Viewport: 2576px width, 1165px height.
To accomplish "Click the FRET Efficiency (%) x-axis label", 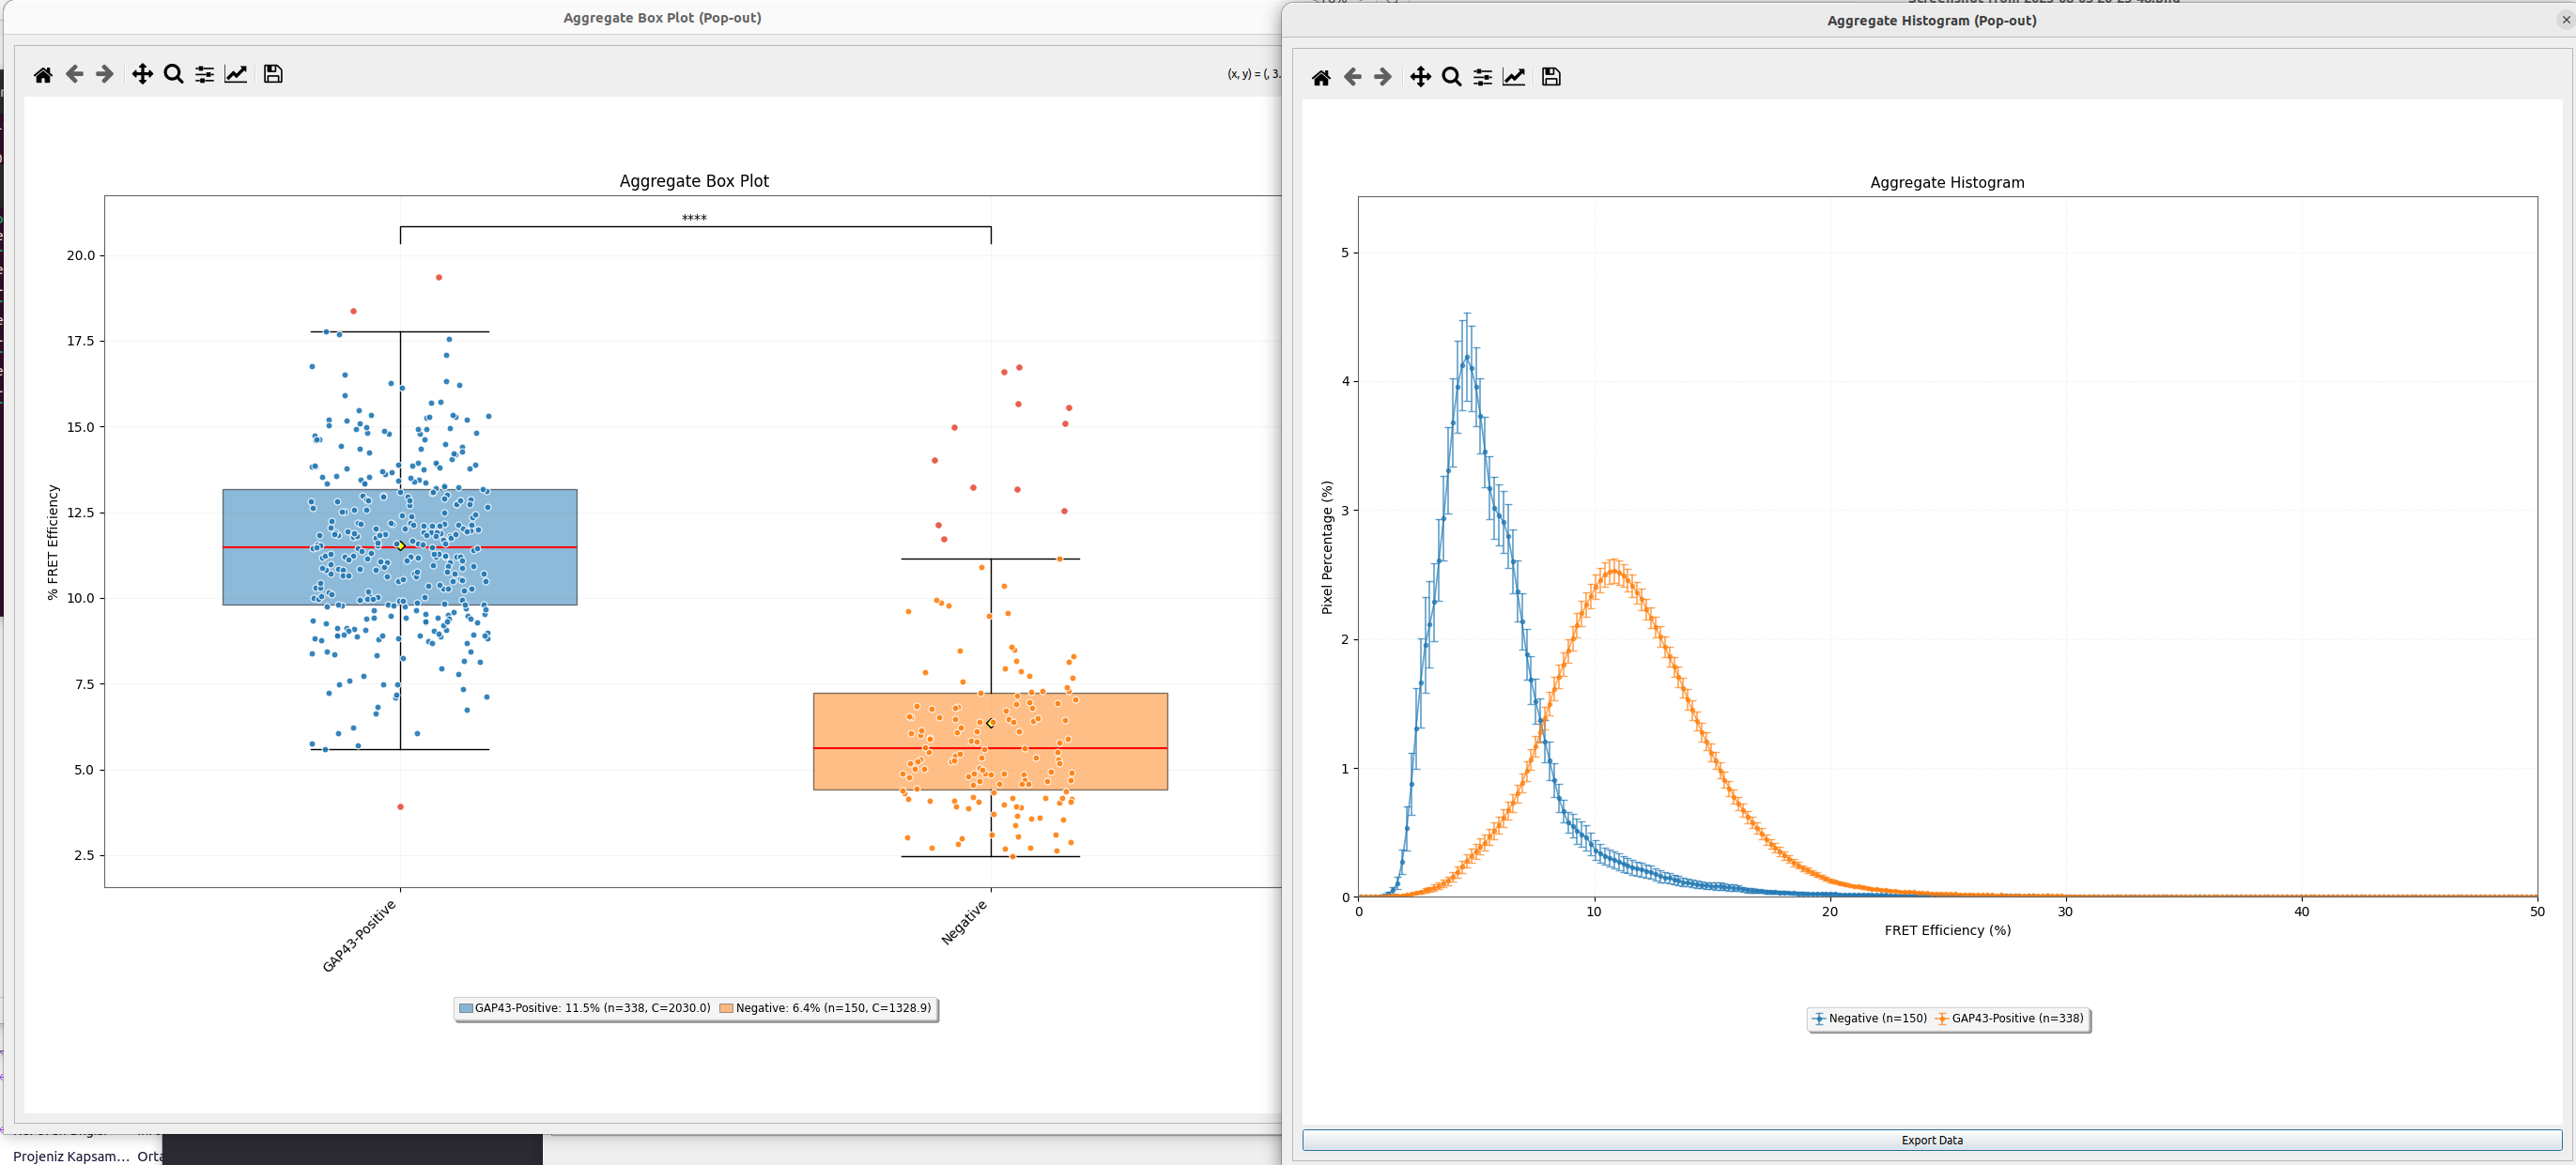I will [1947, 931].
